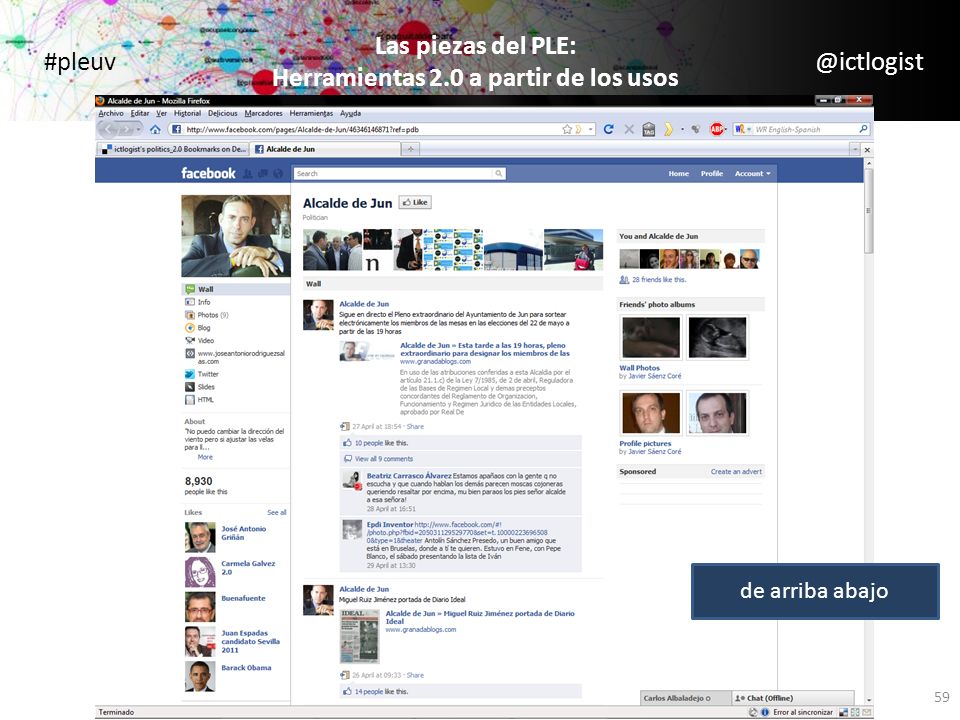Click the thumbs-up icon by 10 people like this

point(347,443)
